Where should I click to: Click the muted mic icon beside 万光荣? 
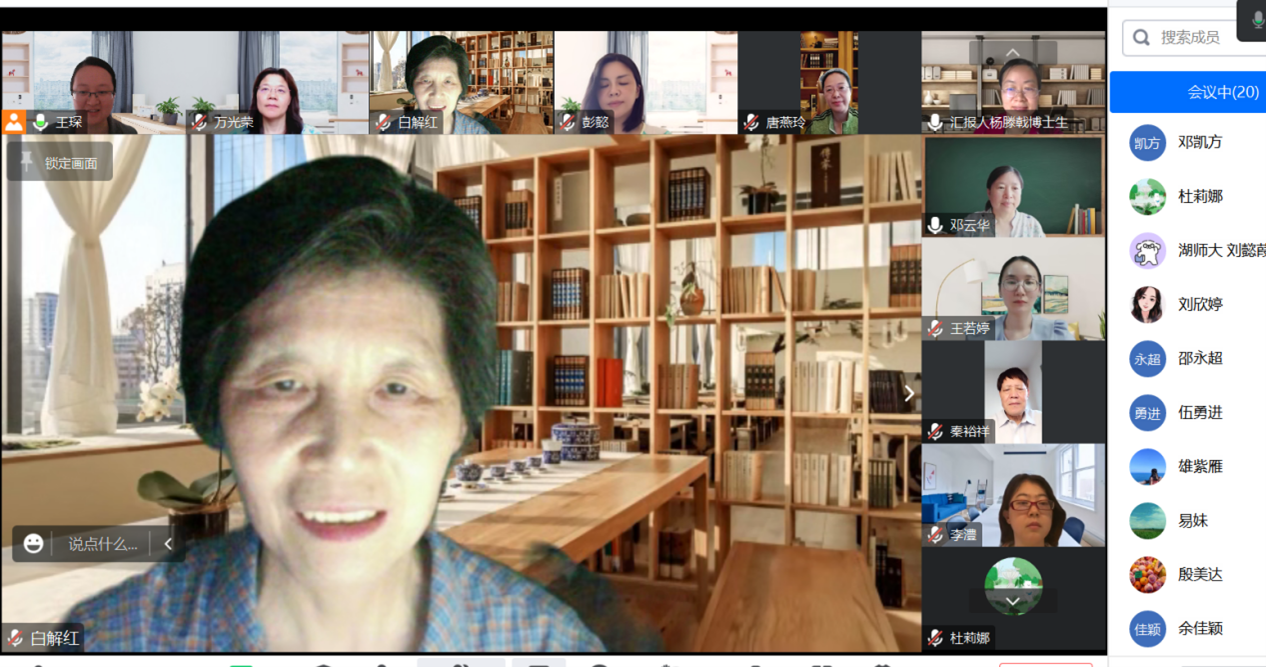(x=199, y=122)
